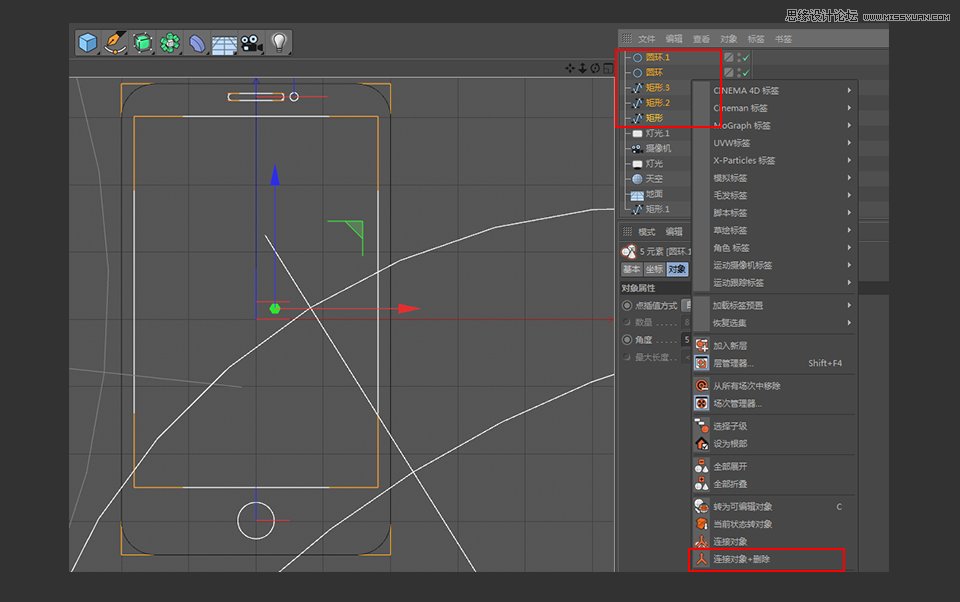Viewport: 960px width, 602px height.
Task: Click the sky sphere icon of 天空
Action: (x=637, y=179)
